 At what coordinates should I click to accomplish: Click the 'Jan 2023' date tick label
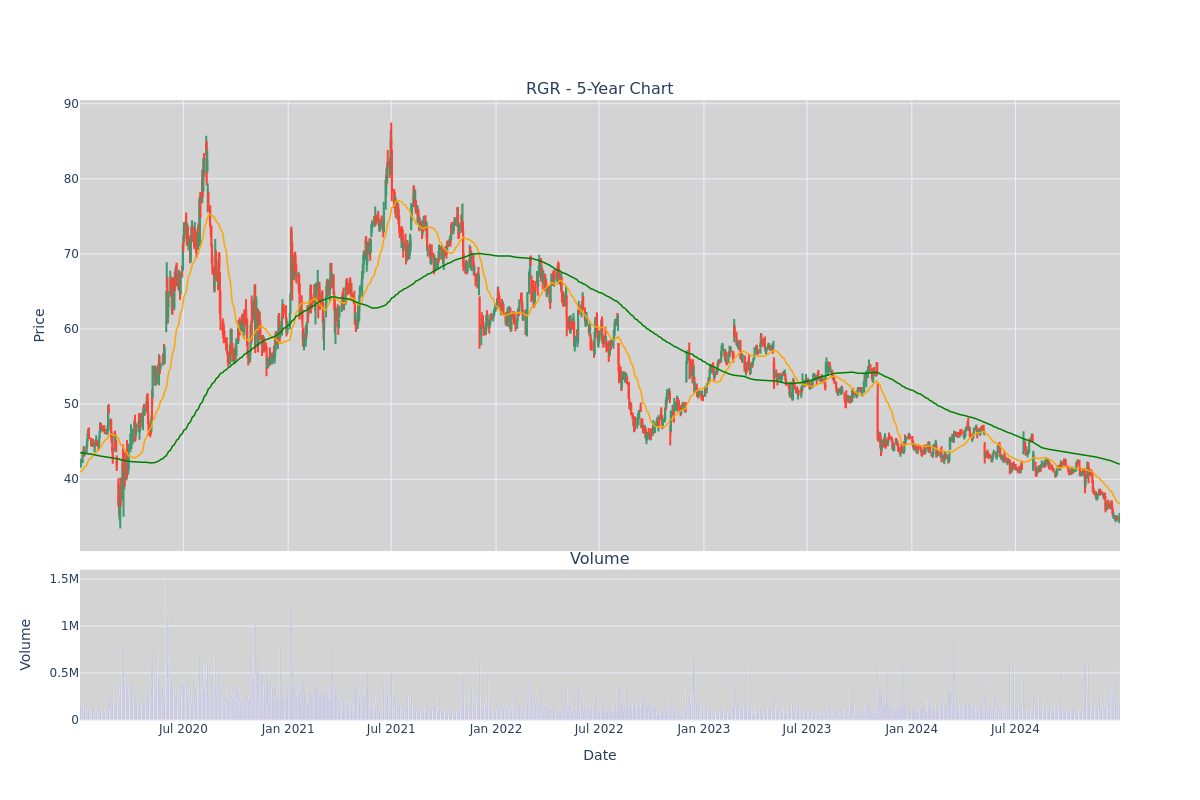704,729
